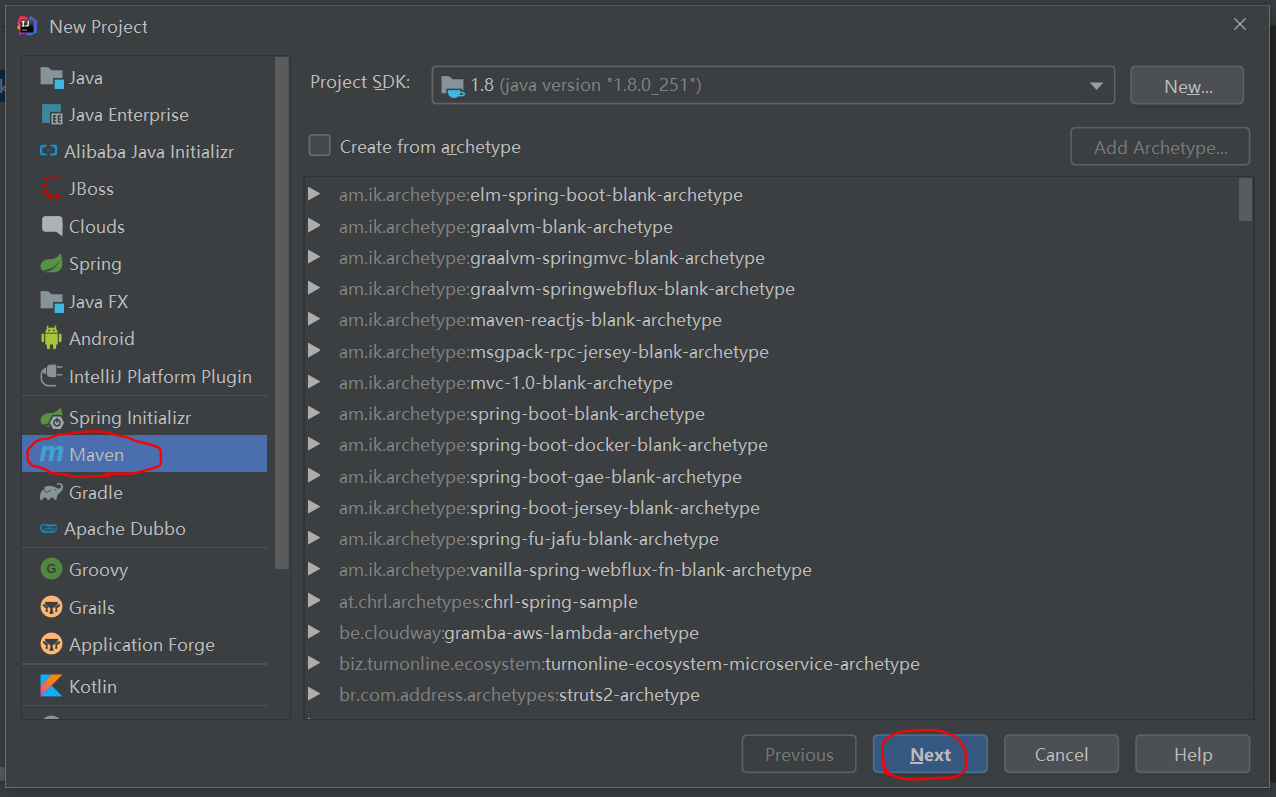1276x797 pixels.
Task: Expand spring-fu-jafu-blank-archetype node
Action: click(314, 538)
